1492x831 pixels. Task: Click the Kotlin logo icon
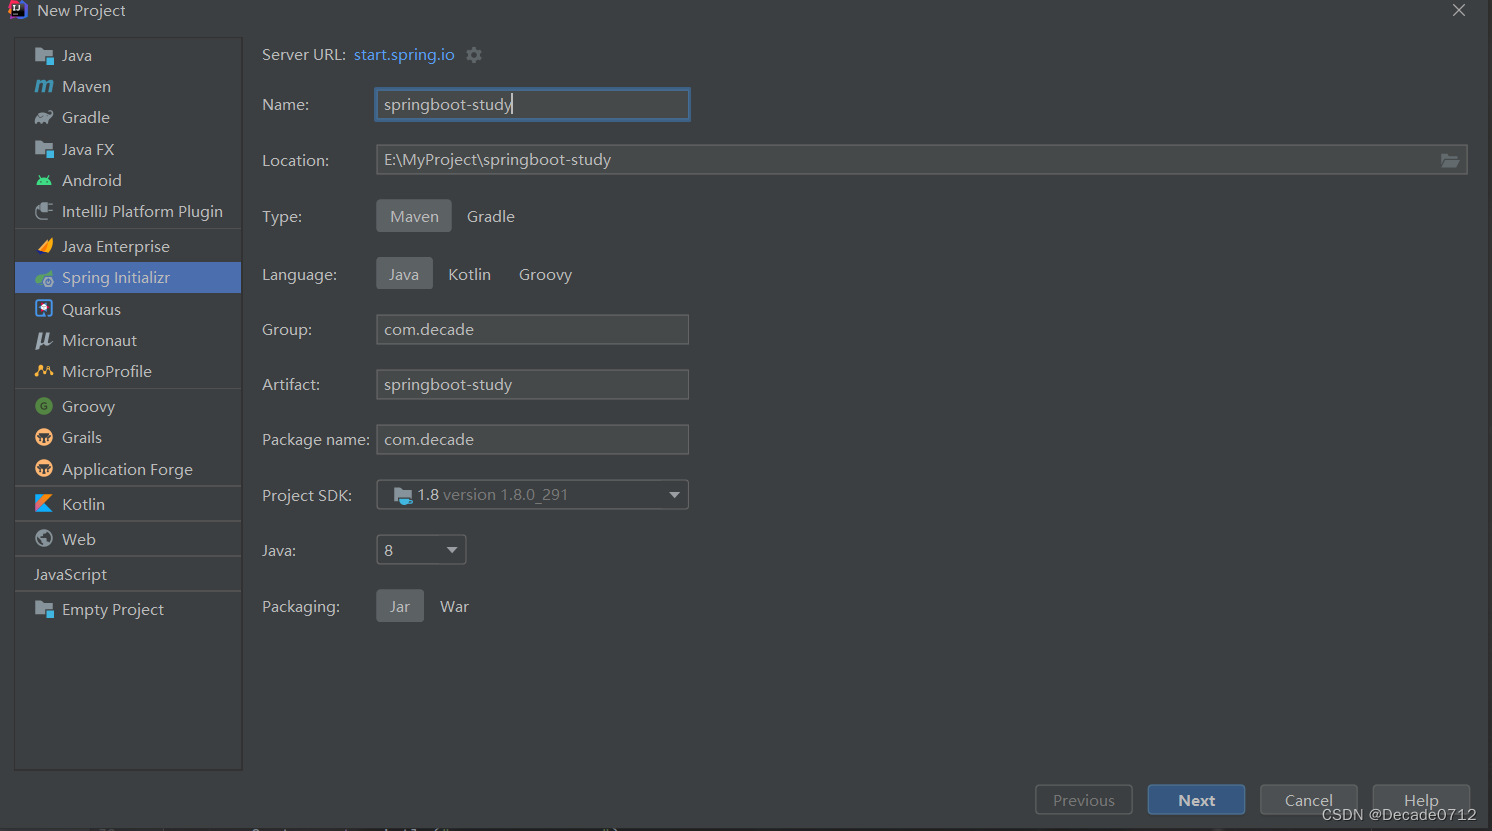(44, 503)
